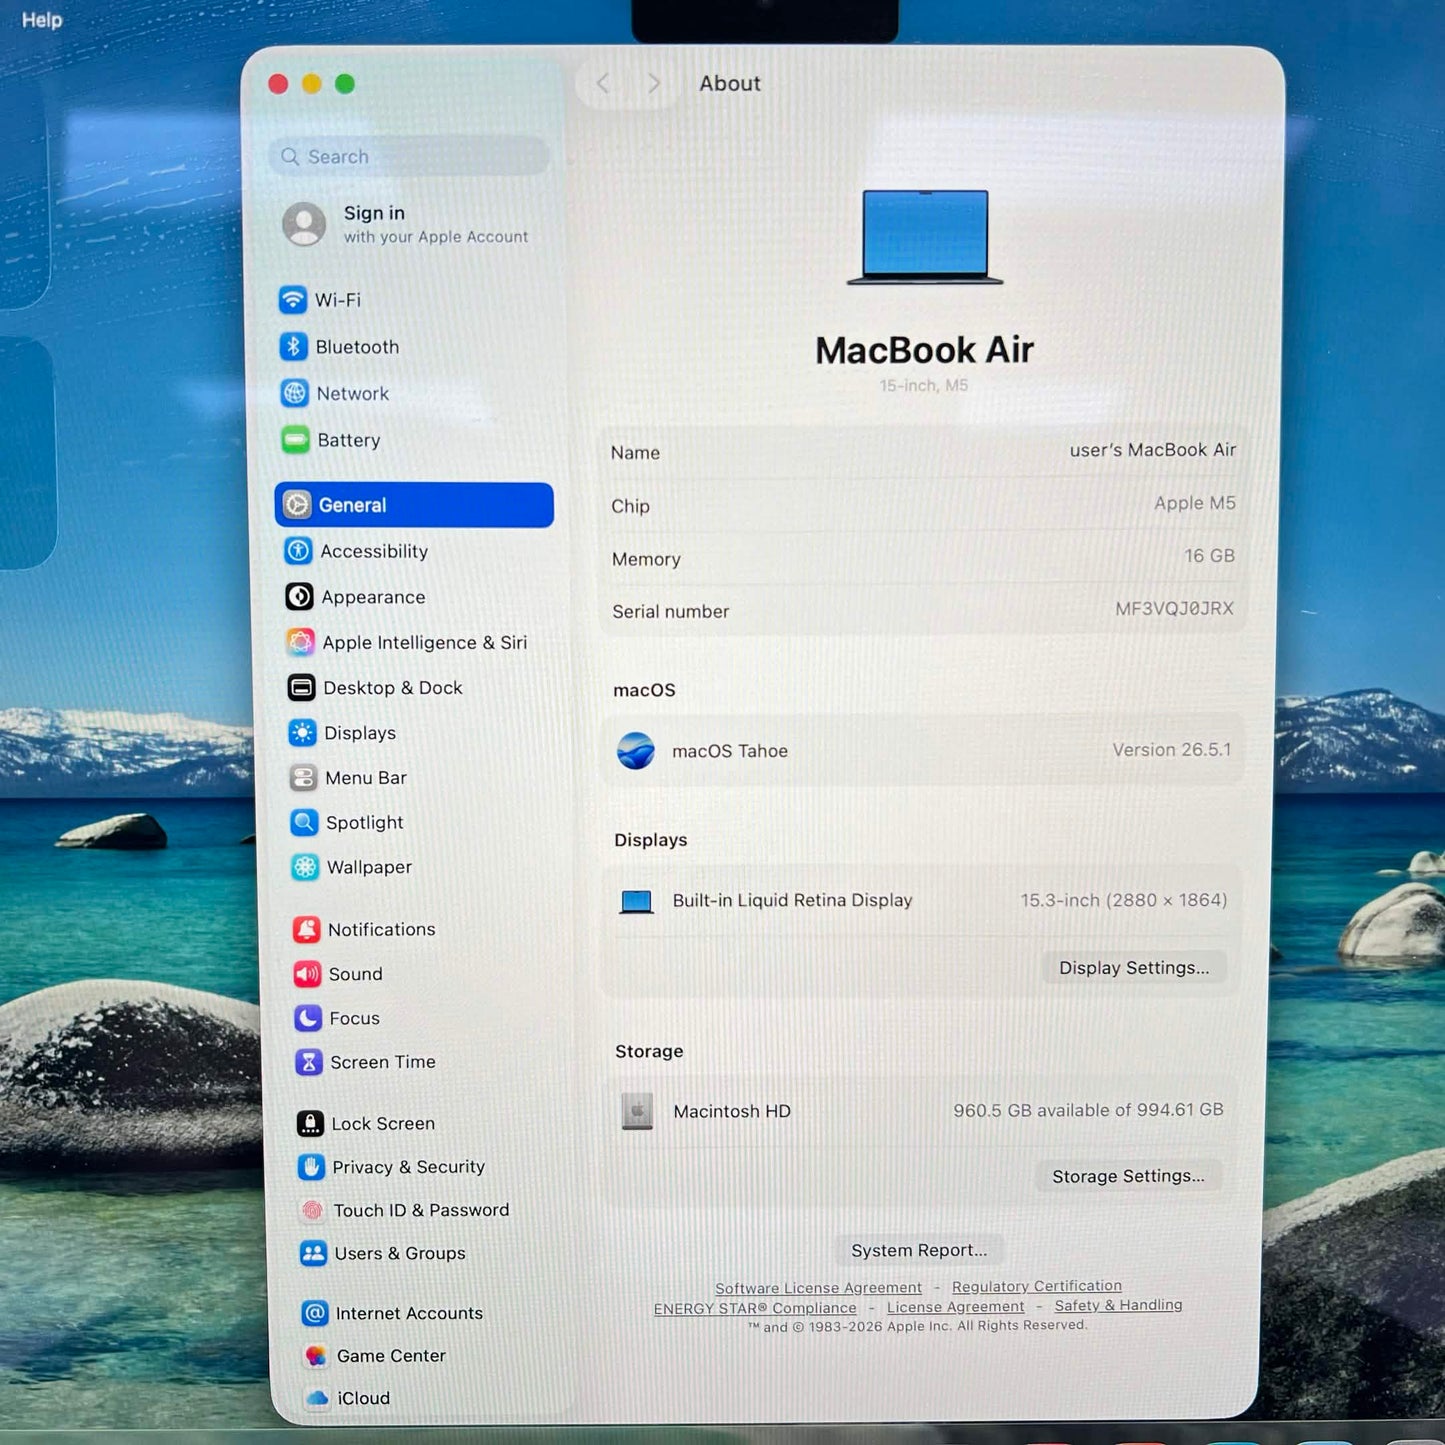Click the Displays sun icon
Screen dimensions: 1445x1445
302,733
